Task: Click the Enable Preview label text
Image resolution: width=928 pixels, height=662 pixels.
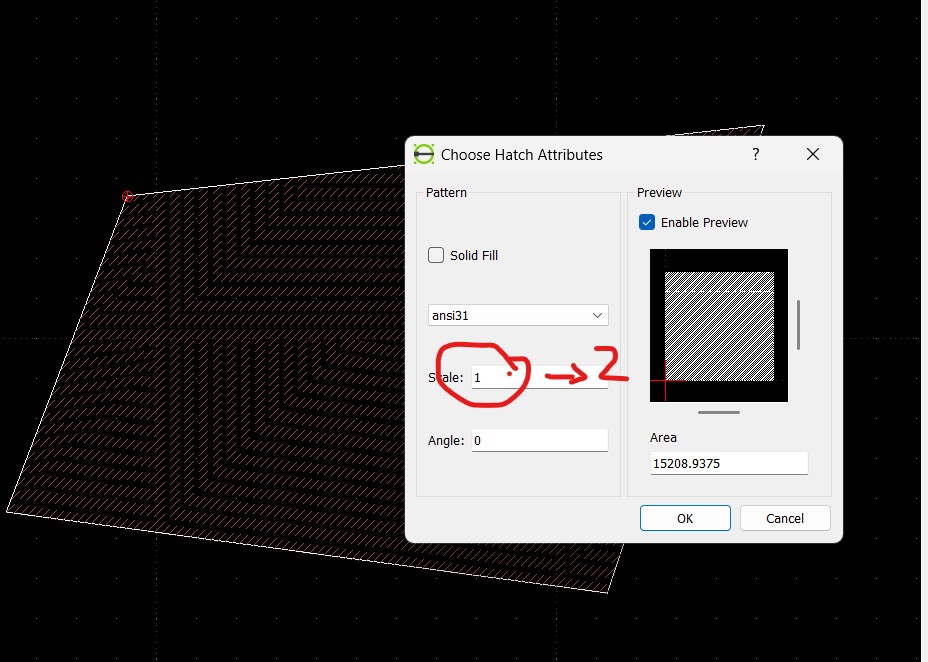Action: pos(704,223)
